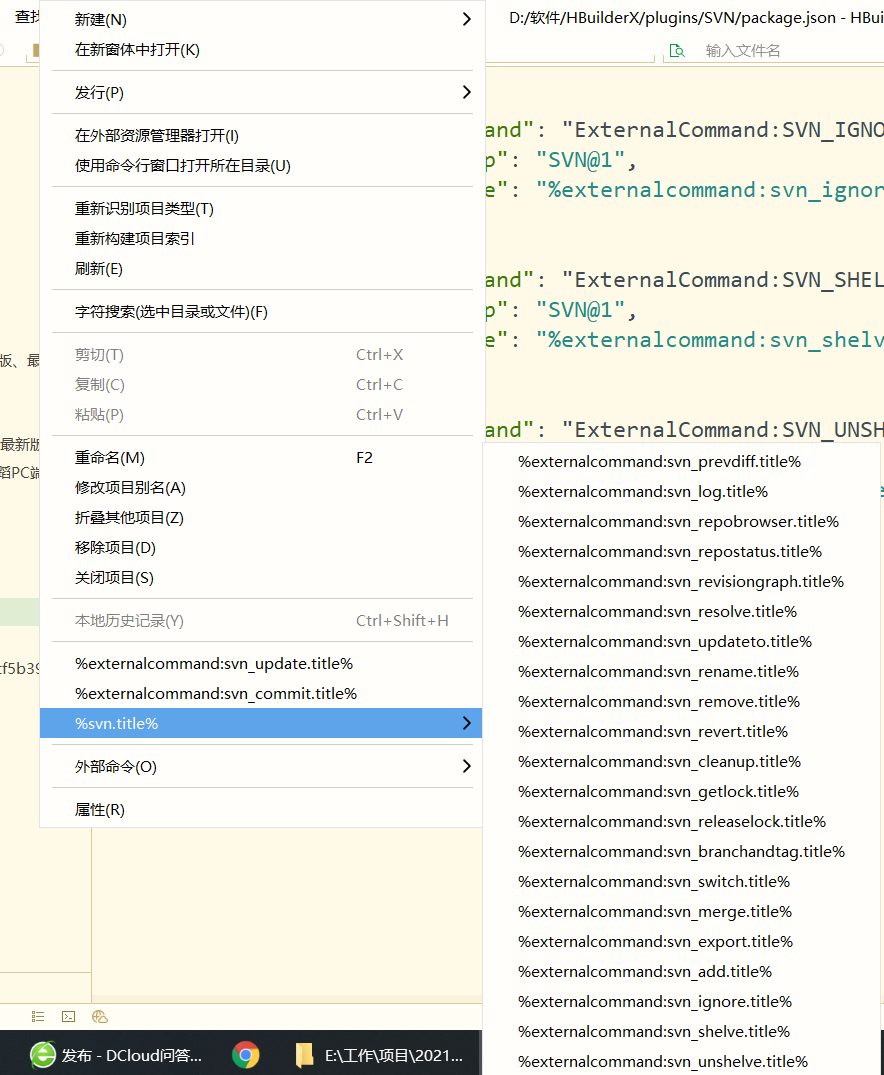
Task: Click the file search icon beside filename box
Action: (x=677, y=50)
